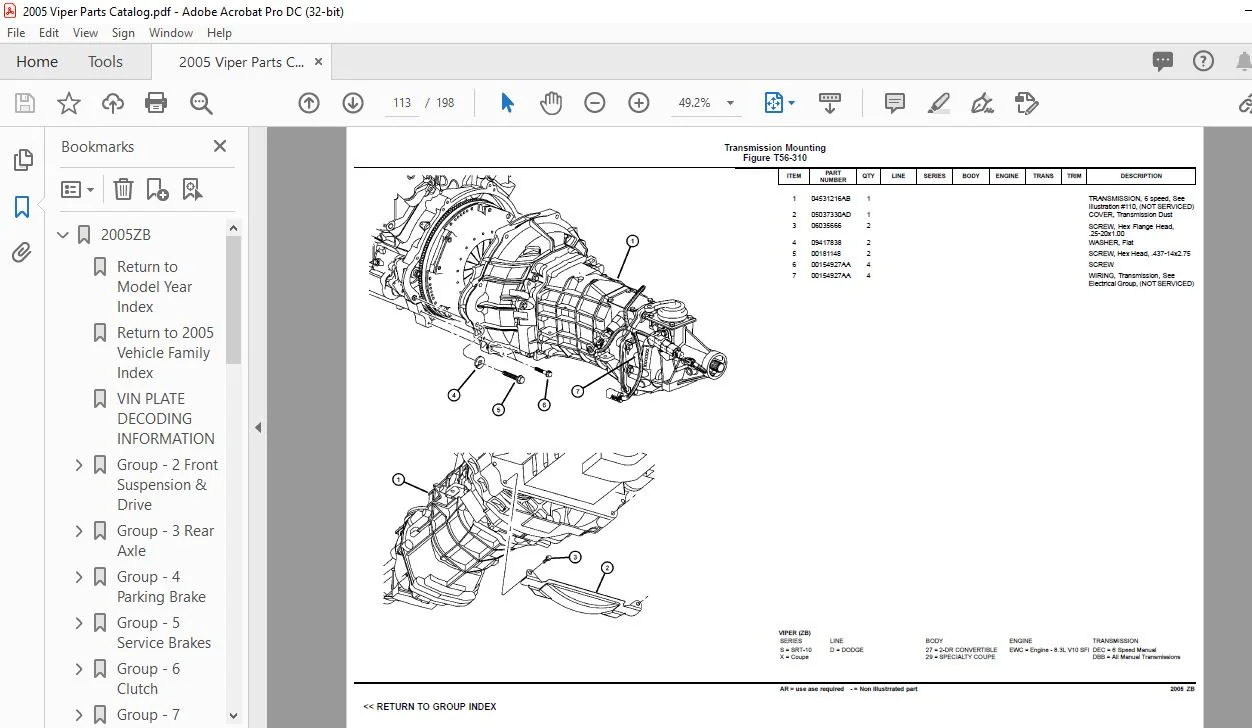Image resolution: width=1252 pixels, height=728 pixels.
Task: Expand Group - 2 Front Suspension bookmark
Action: (x=79, y=465)
